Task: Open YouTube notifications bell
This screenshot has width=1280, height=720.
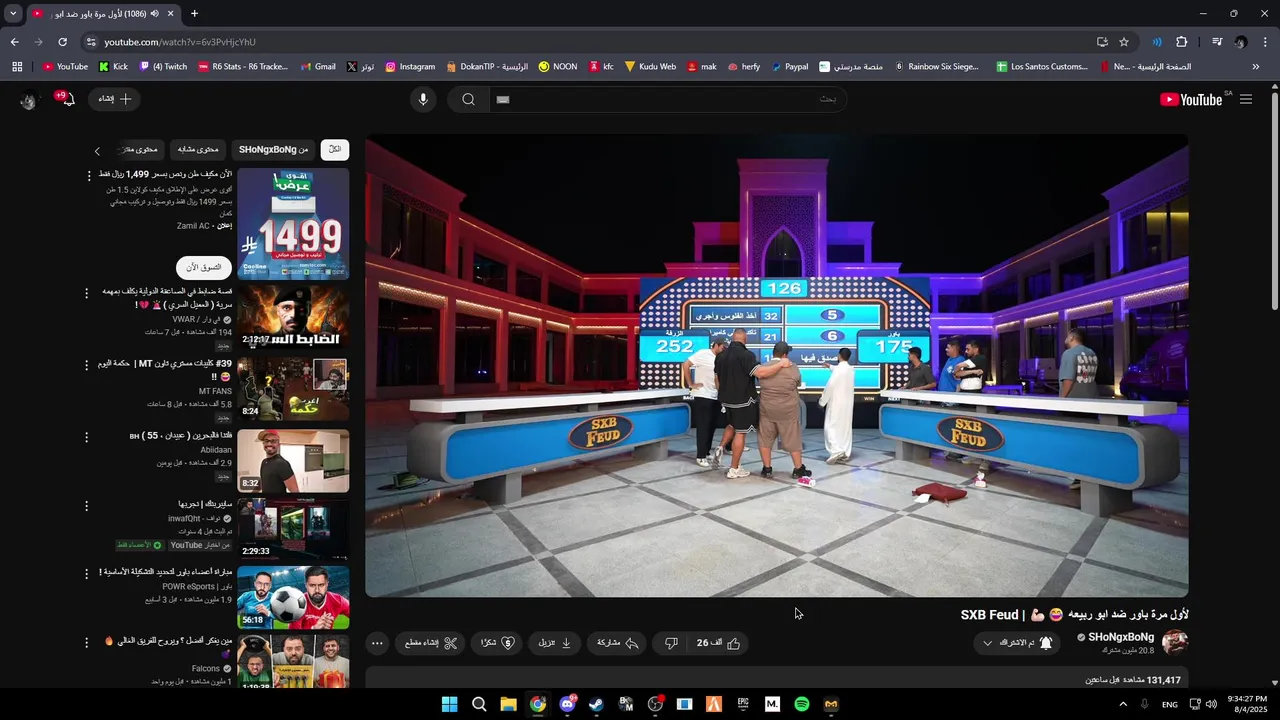Action: [67, 99]
